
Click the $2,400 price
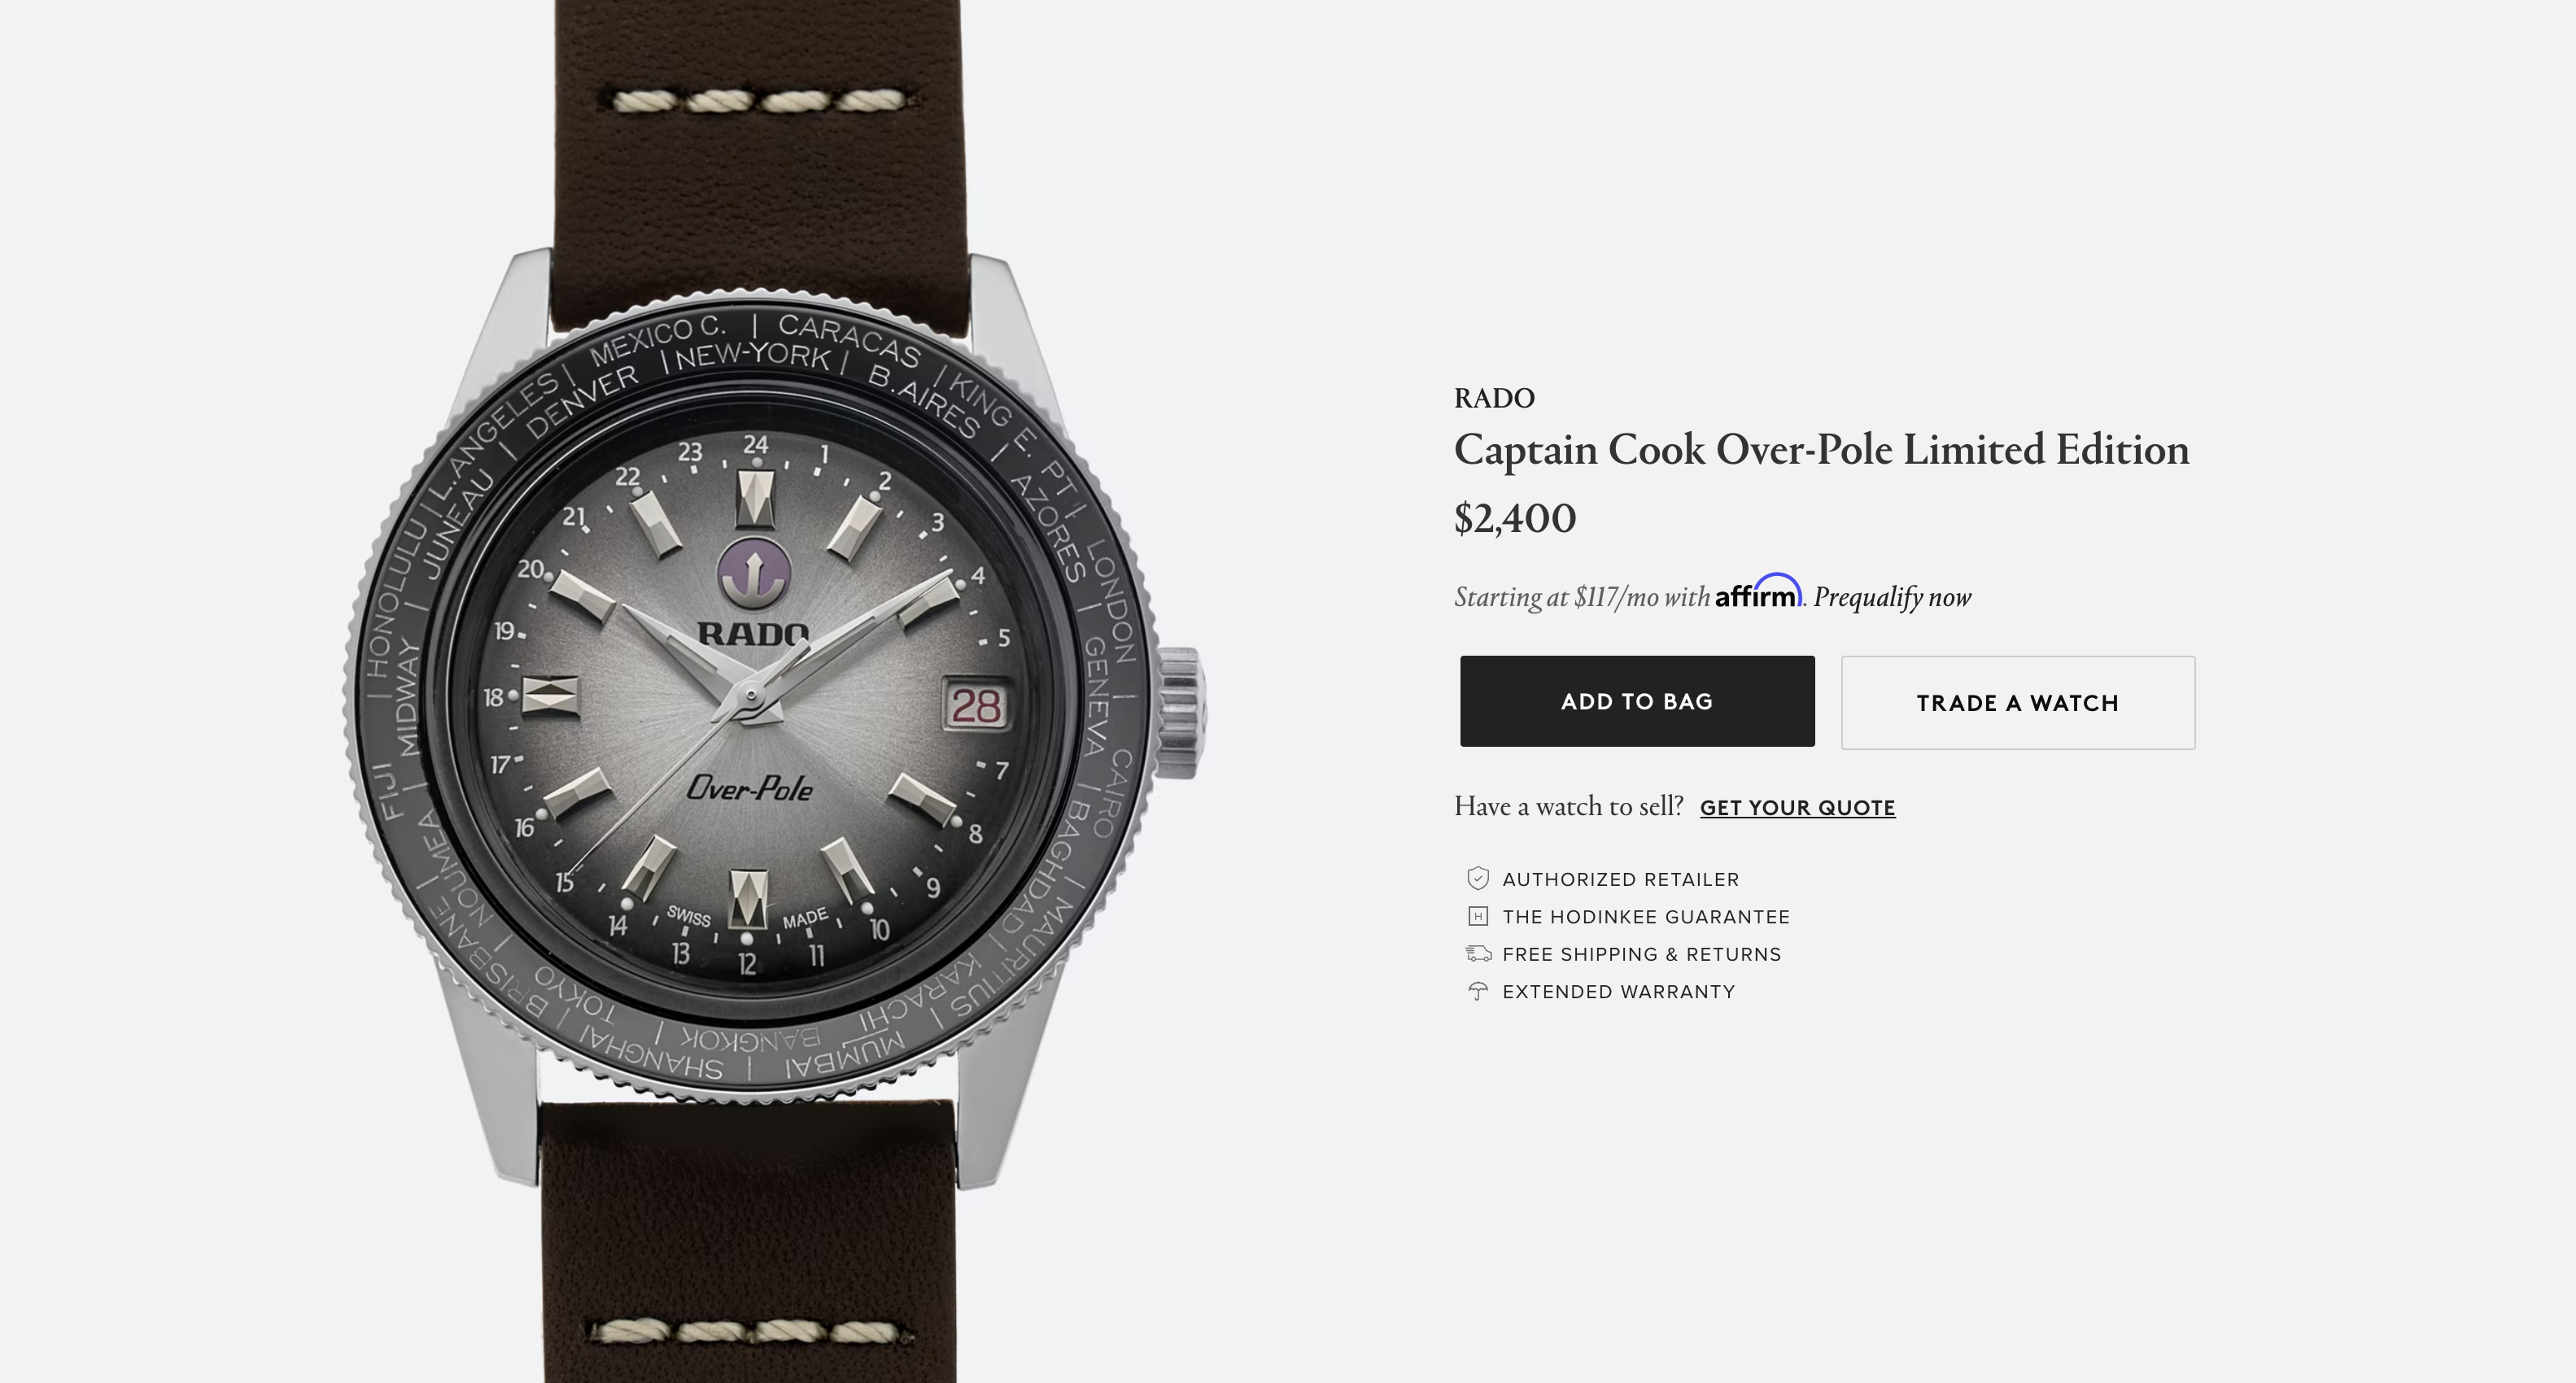point(1515,518)
